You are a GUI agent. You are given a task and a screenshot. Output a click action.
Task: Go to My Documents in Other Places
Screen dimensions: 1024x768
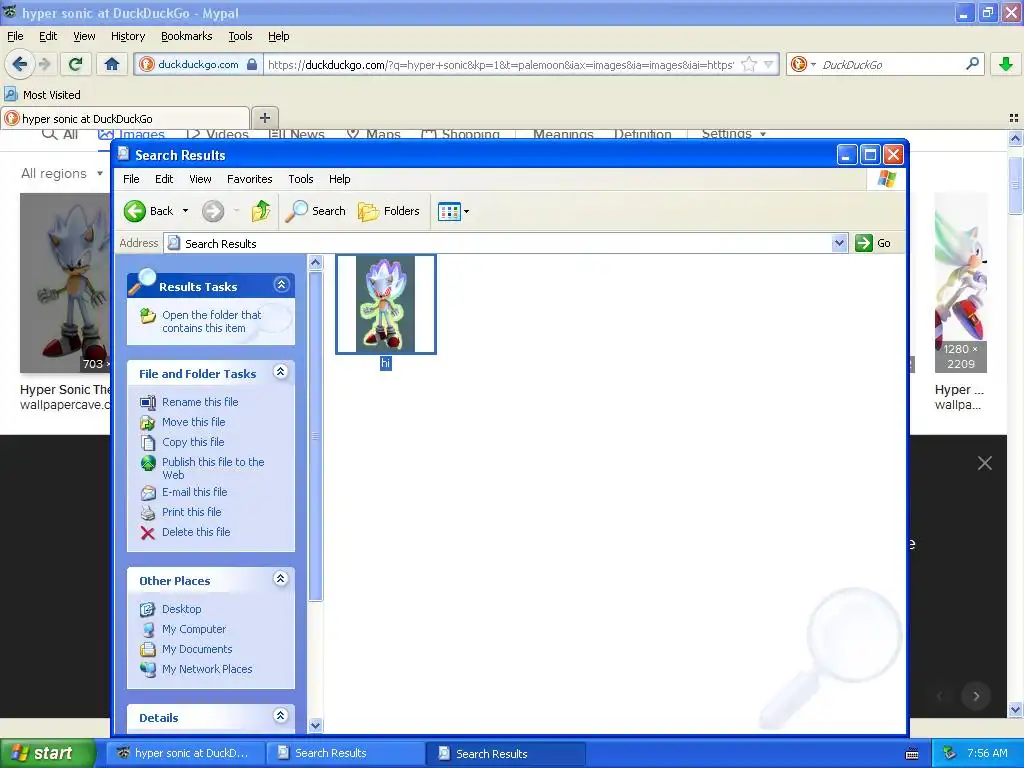click(197, 649)
